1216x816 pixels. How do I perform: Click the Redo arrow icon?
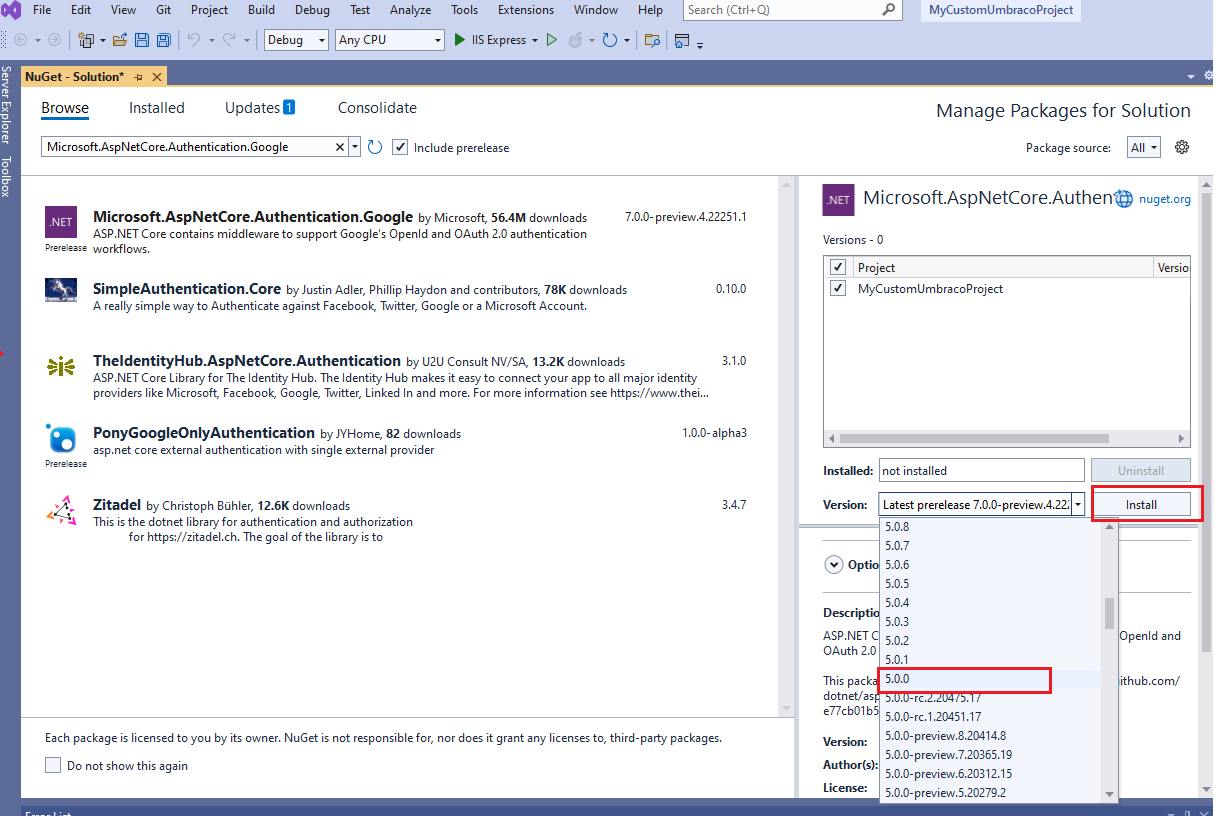tap(229, 40)
